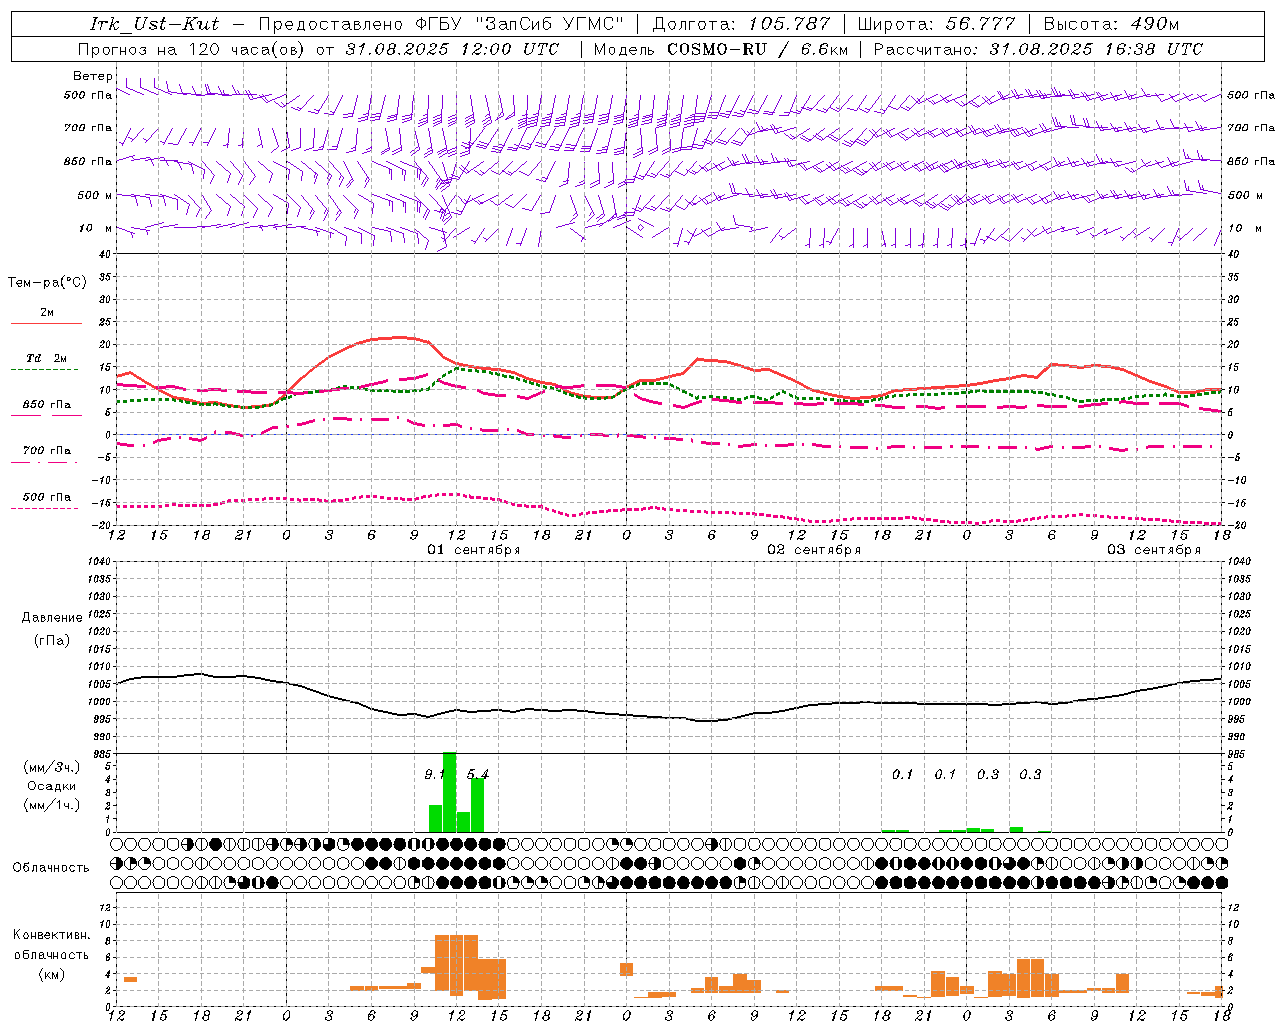
Task: Select the Тем-ра(°C) temperature legend title
Action: click(x=47, y=283)
